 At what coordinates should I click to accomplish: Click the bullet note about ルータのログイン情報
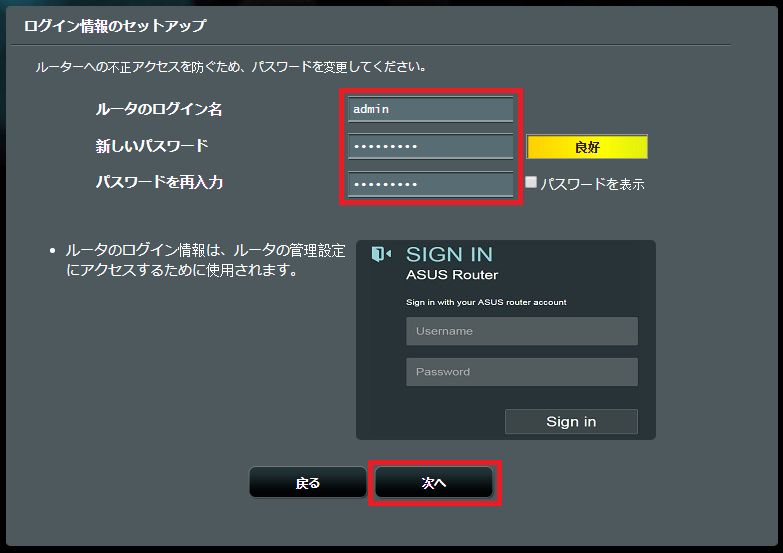point(205,260)
